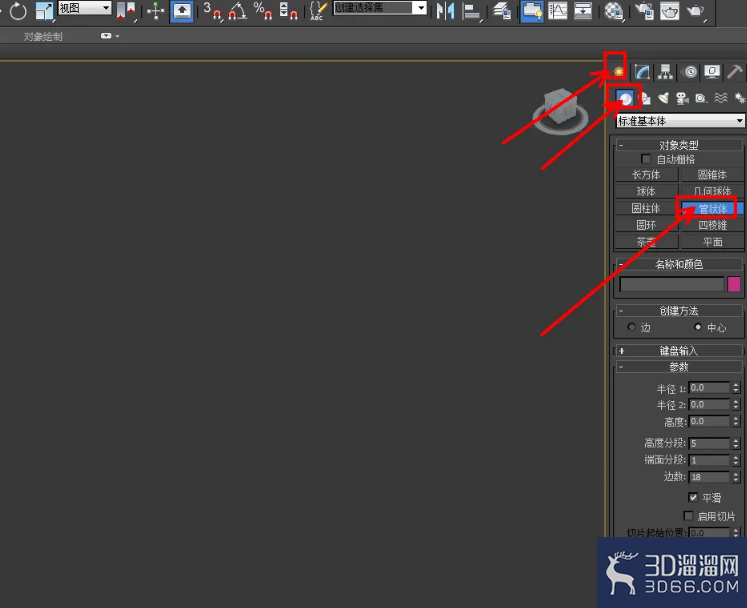Open the Render Setup icon

click(645, 11)
